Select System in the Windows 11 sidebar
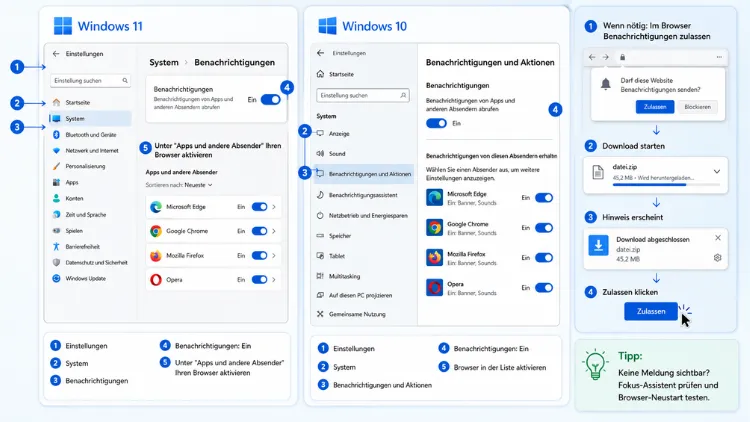 90,118
